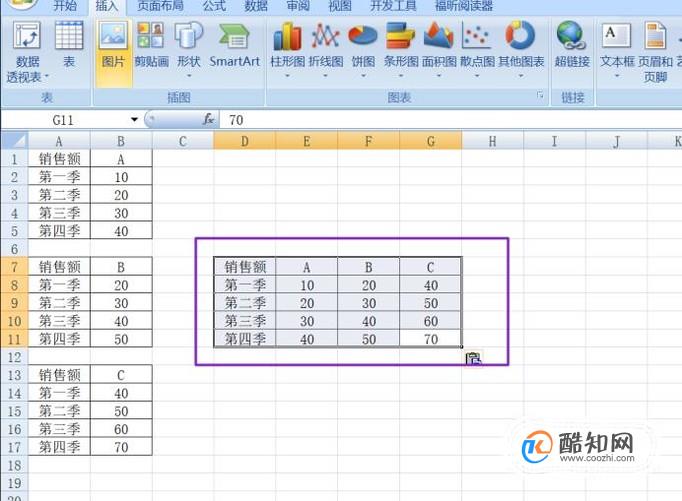Insert a SmartArt graphic
Screen dimensions: 682x501
(x=234, y=45)
